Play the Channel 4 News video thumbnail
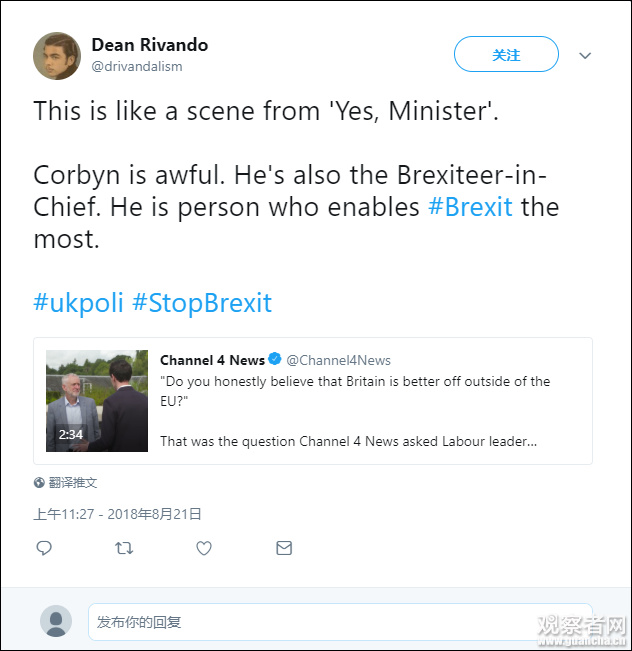This screenshot has width=632, height=651. point(97,400)
